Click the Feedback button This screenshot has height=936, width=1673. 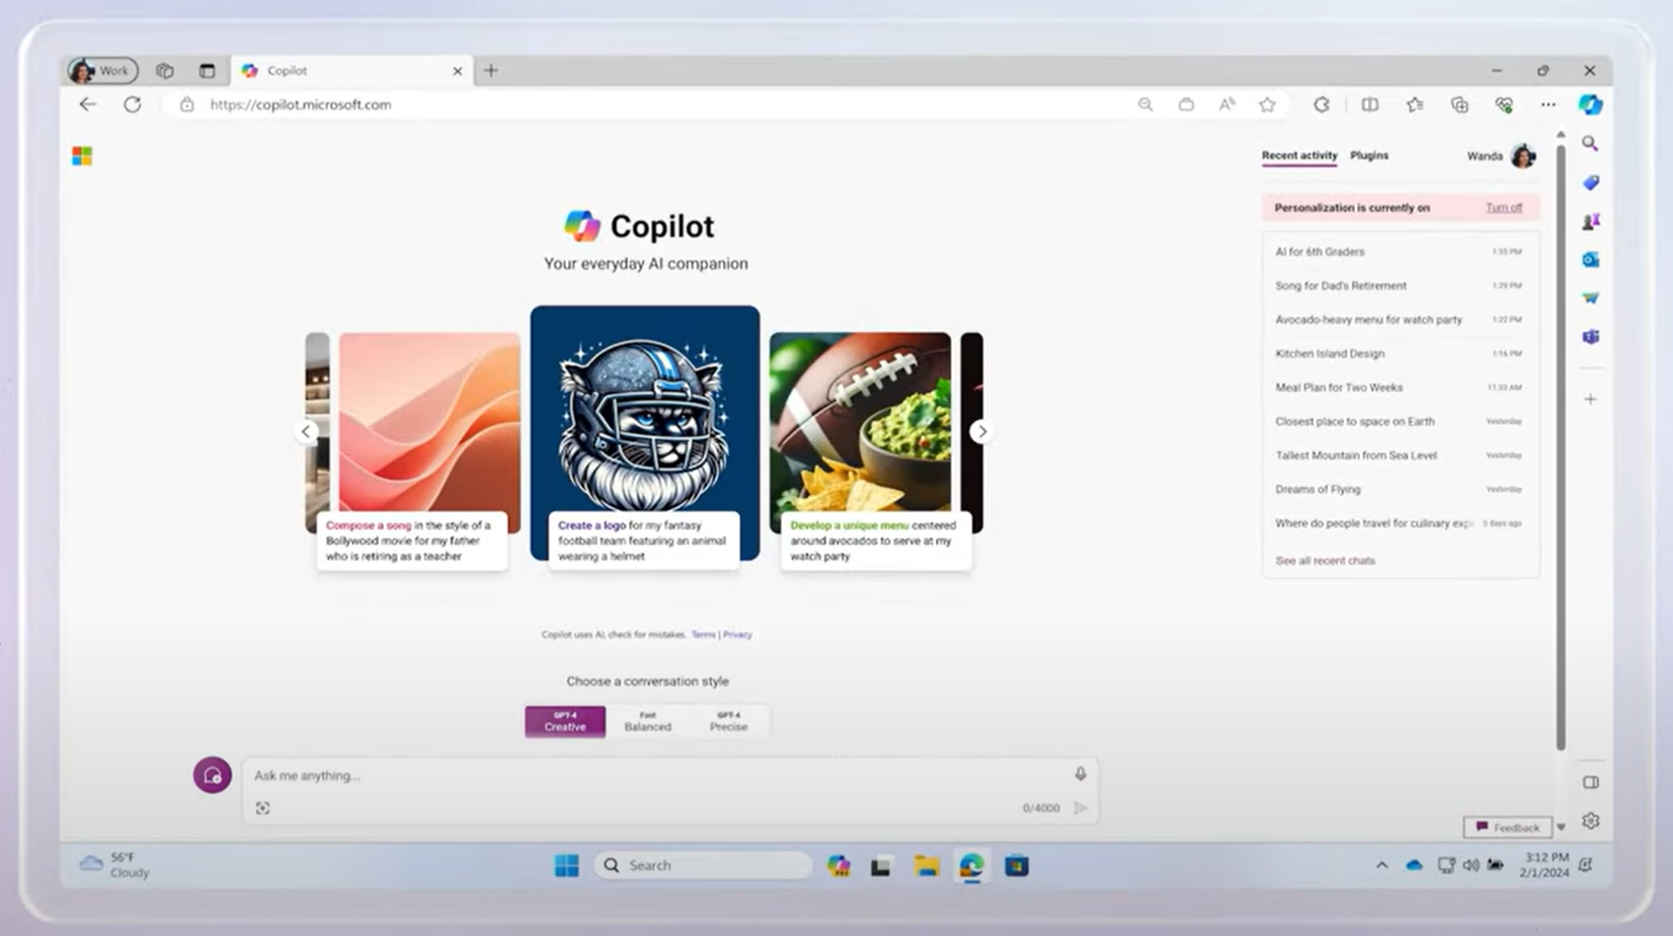[1507, 828]
